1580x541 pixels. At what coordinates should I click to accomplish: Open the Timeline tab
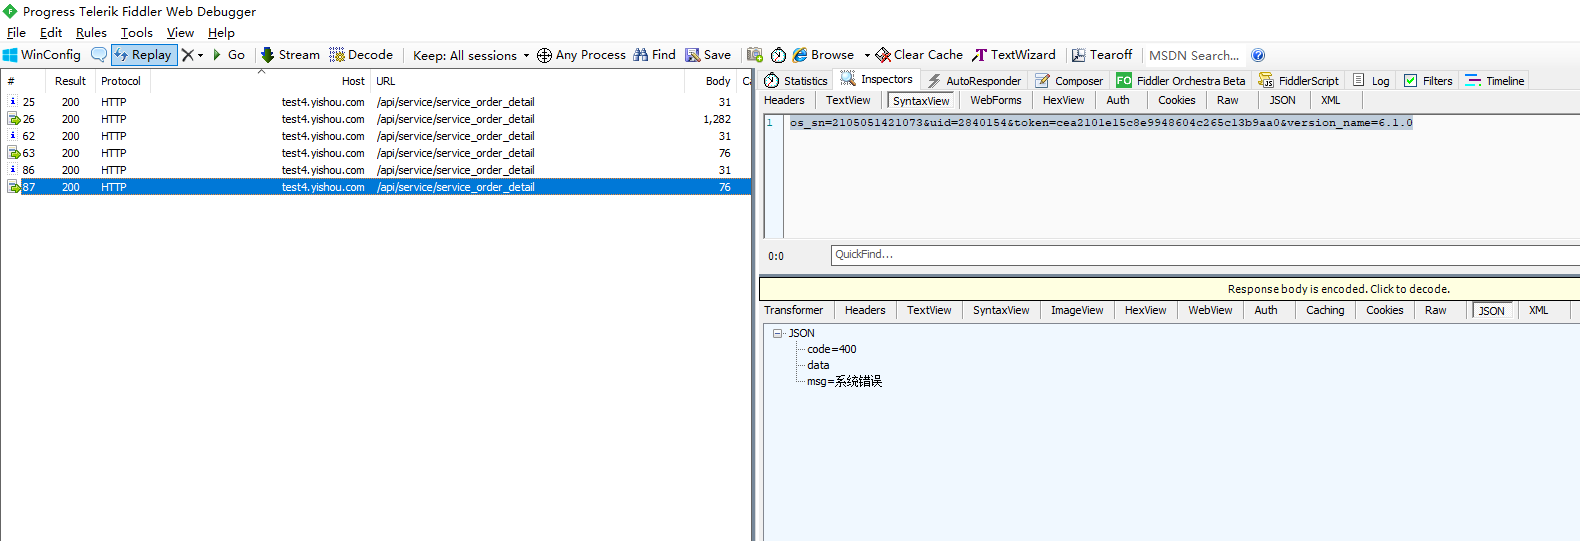[x=1495, y=81]
